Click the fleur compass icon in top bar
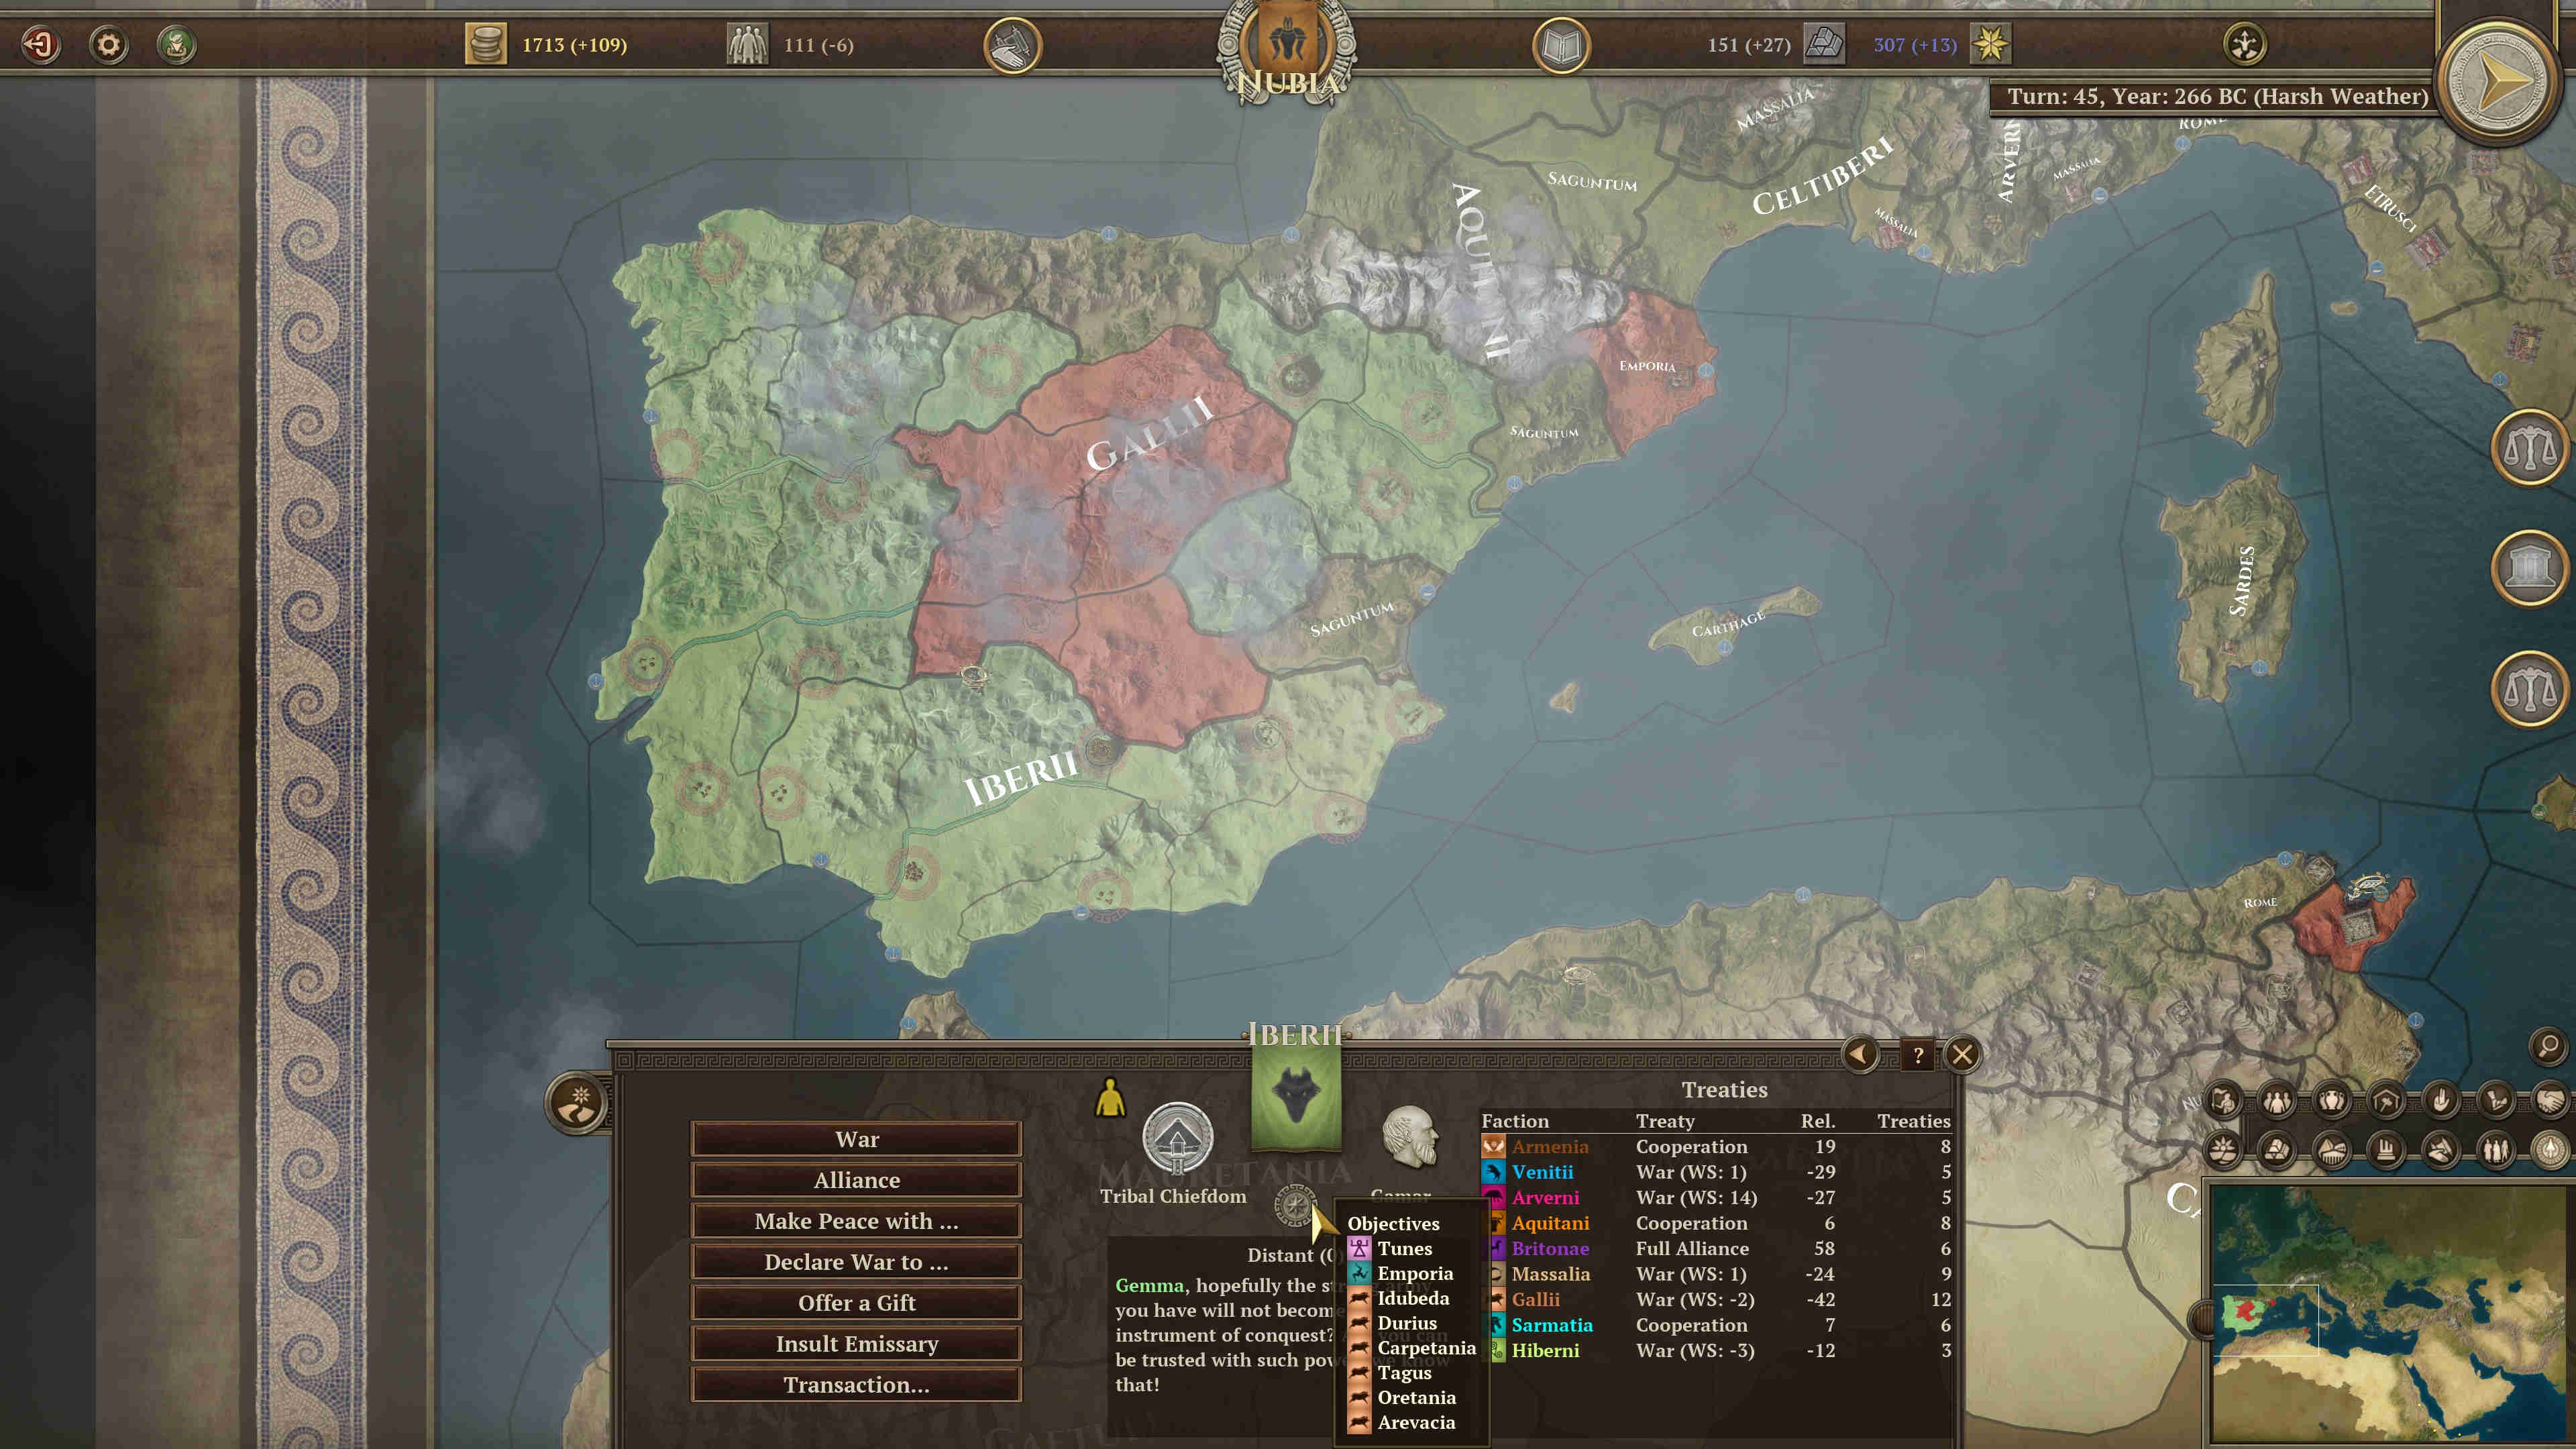This screenshot has height=1449, width=2576. click(x=2244, y=44)
